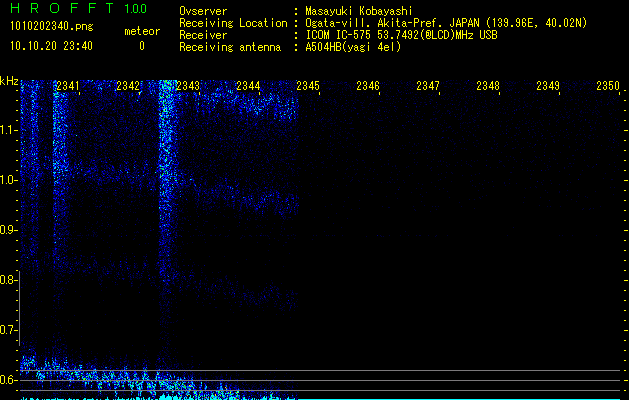Click the Receiver label

click(203, 35)
